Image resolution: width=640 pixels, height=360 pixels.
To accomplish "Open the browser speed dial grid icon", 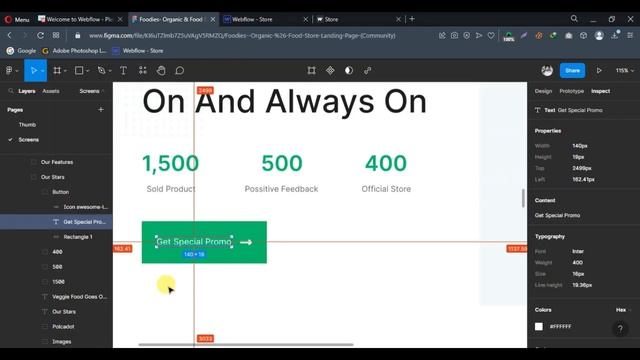I will point(56,36).
